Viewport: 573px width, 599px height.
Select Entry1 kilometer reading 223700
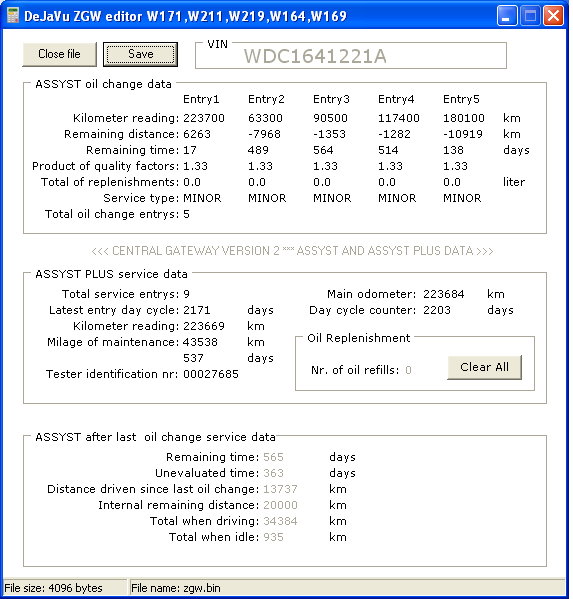point(204,118)
